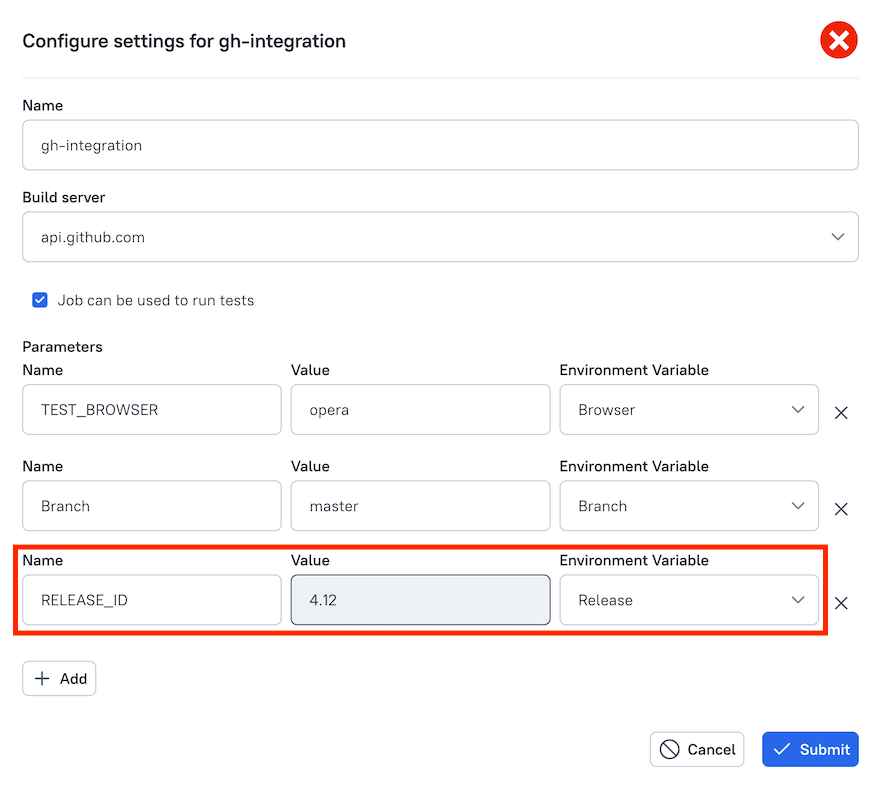880x788 pixels.
Task: Submit the job configuration
Action: point(810,749)
